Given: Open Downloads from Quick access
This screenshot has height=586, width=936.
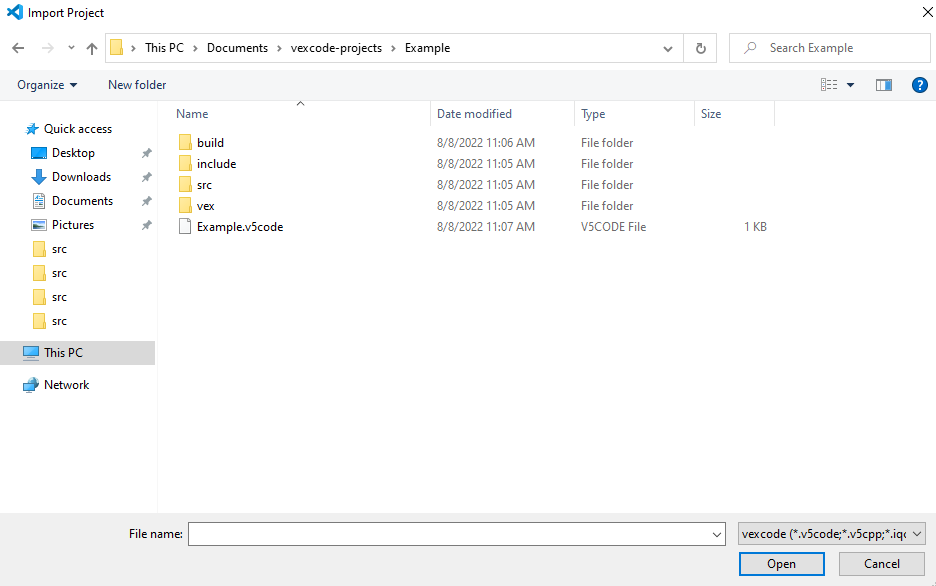Looking at the screenshot, I should 80,176.
